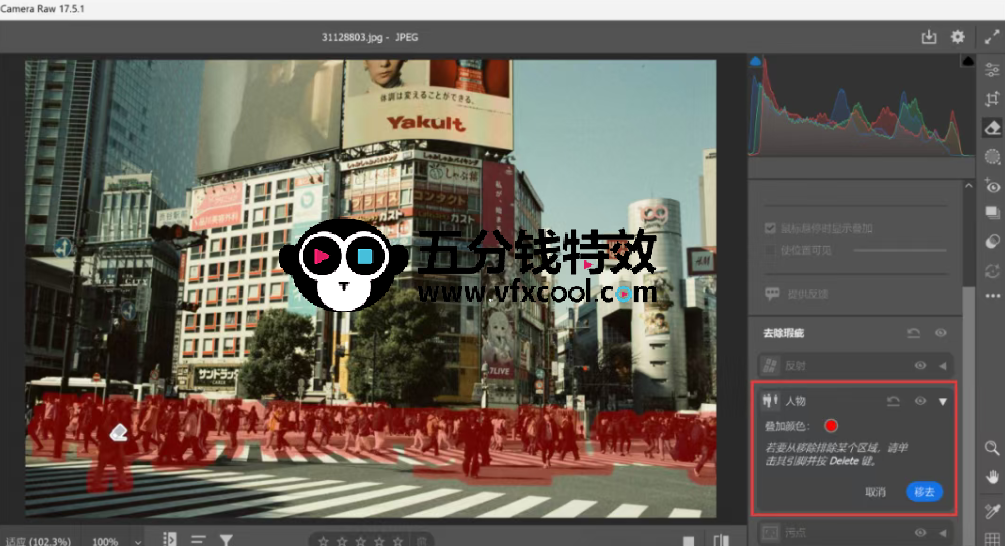Select the Zoom magnifier tool

[992, 448]
